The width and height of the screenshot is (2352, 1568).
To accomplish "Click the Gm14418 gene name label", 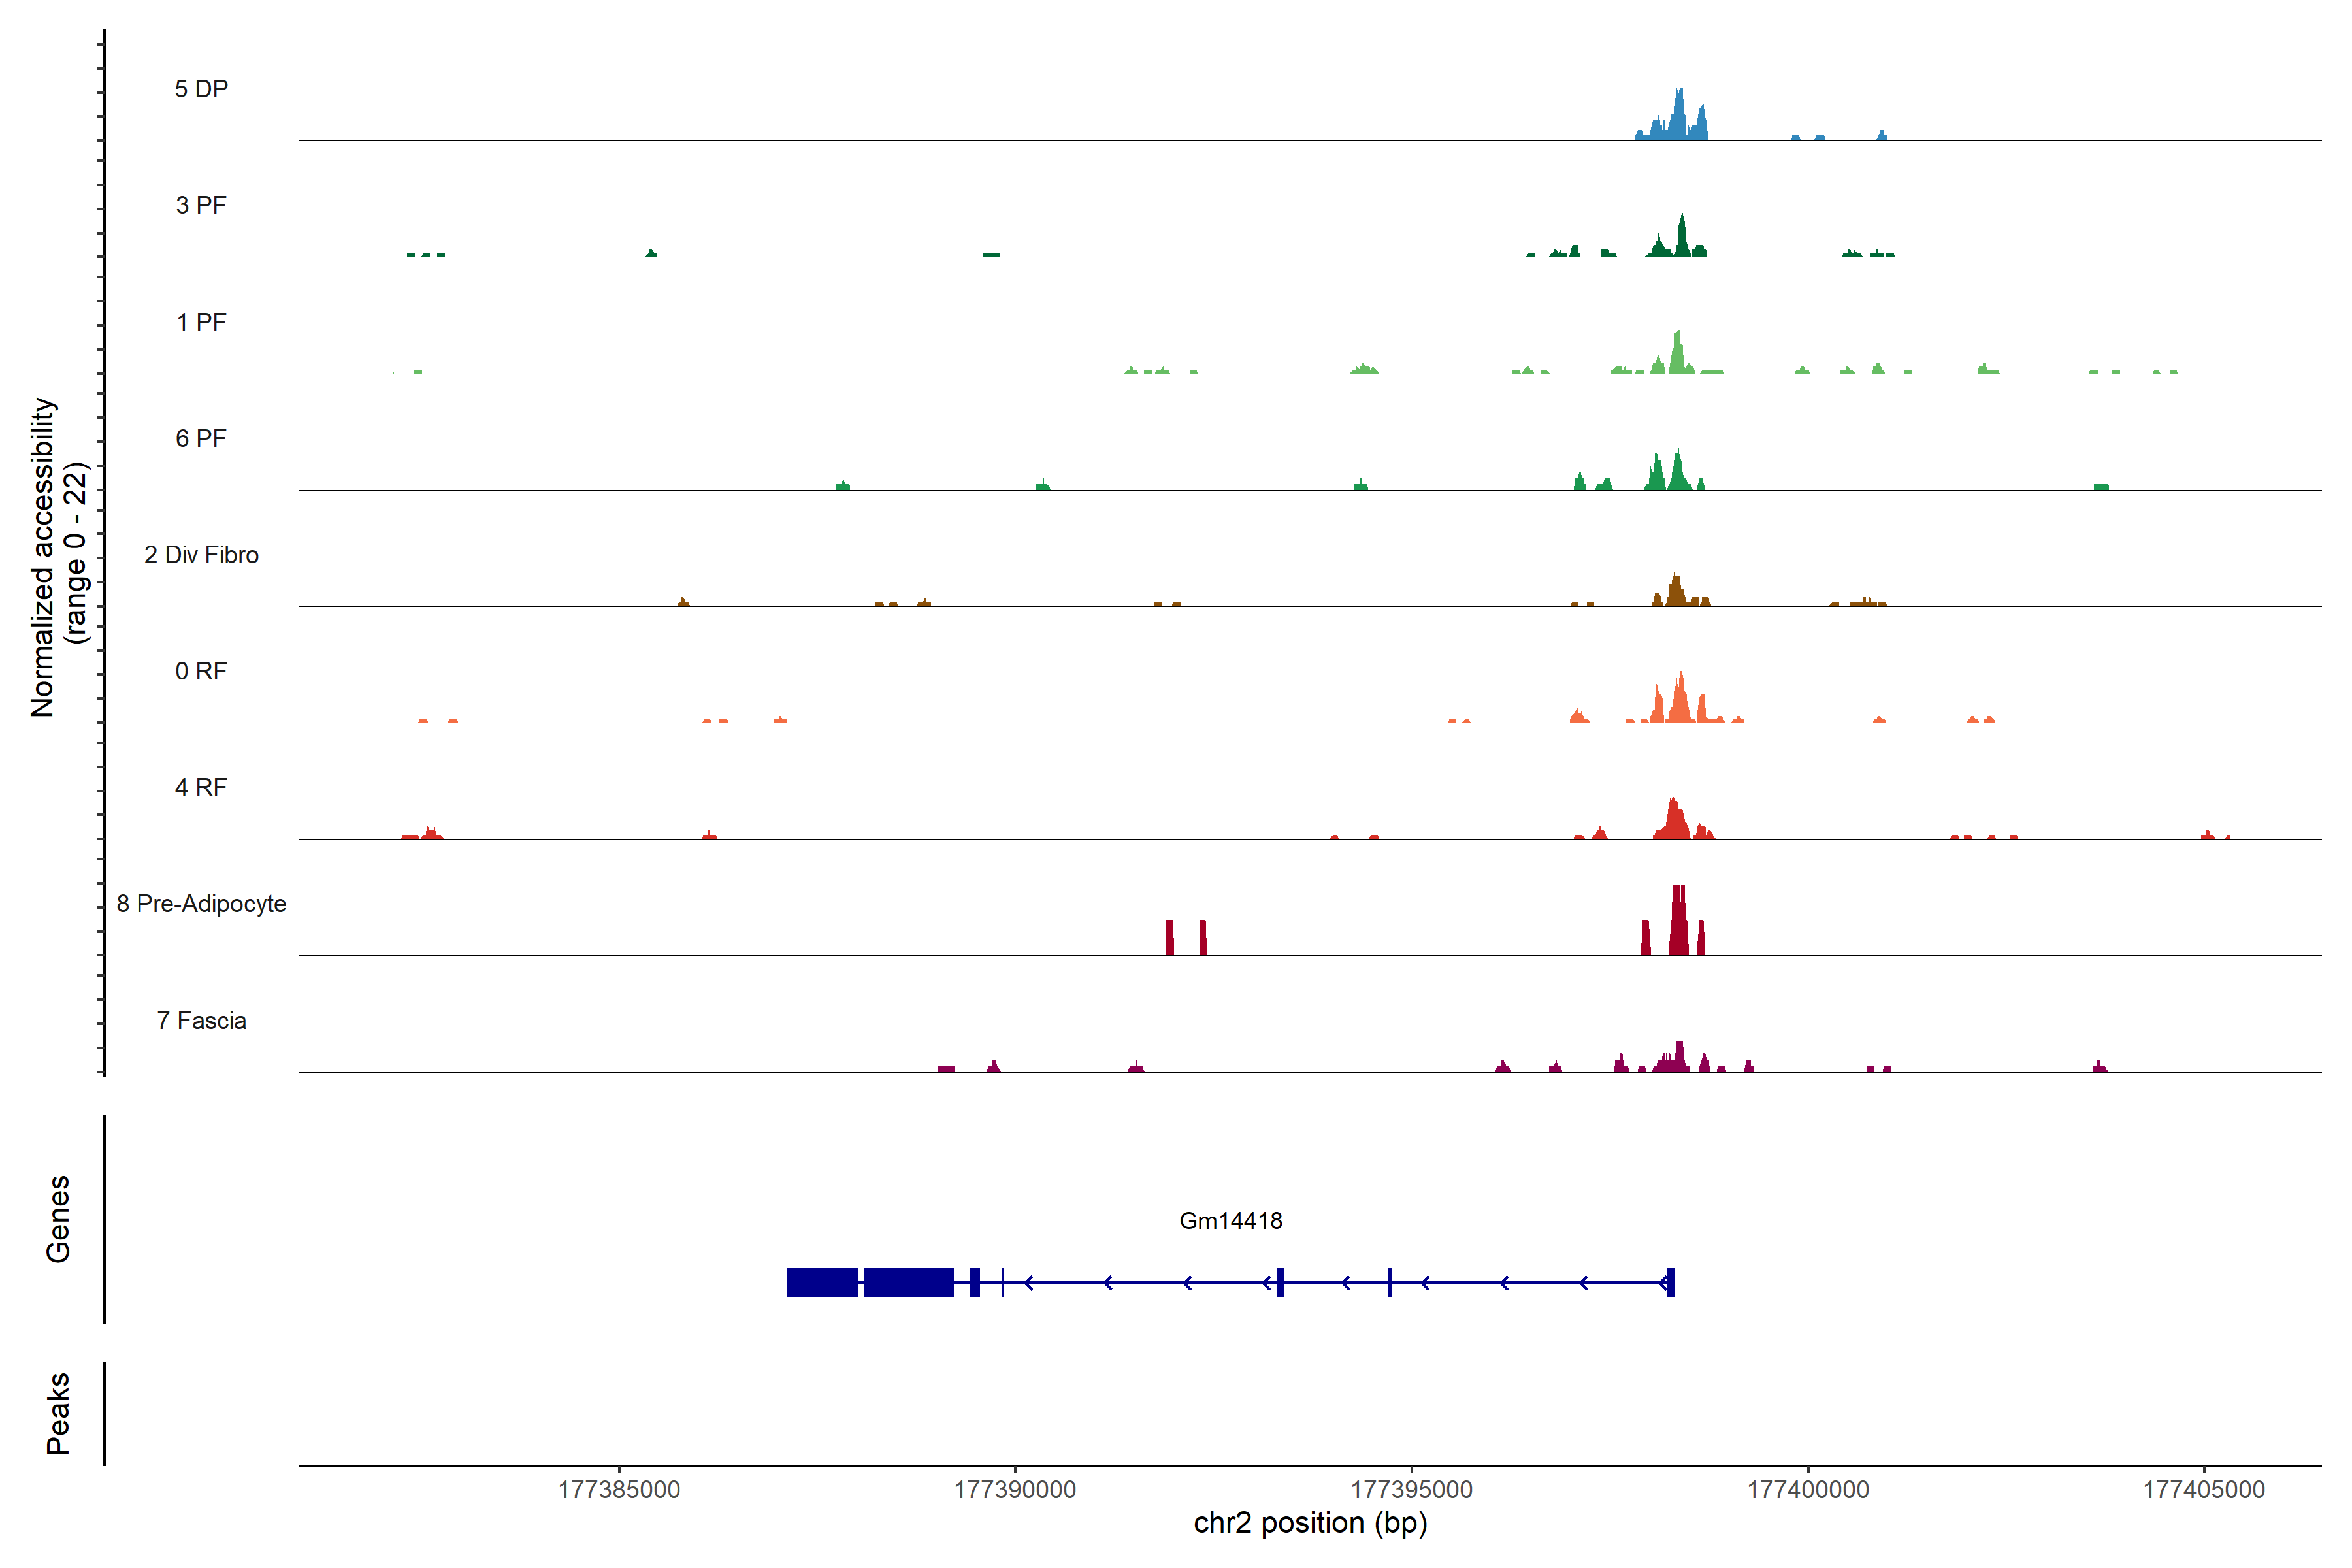I will click(x=1230, y=1220).
